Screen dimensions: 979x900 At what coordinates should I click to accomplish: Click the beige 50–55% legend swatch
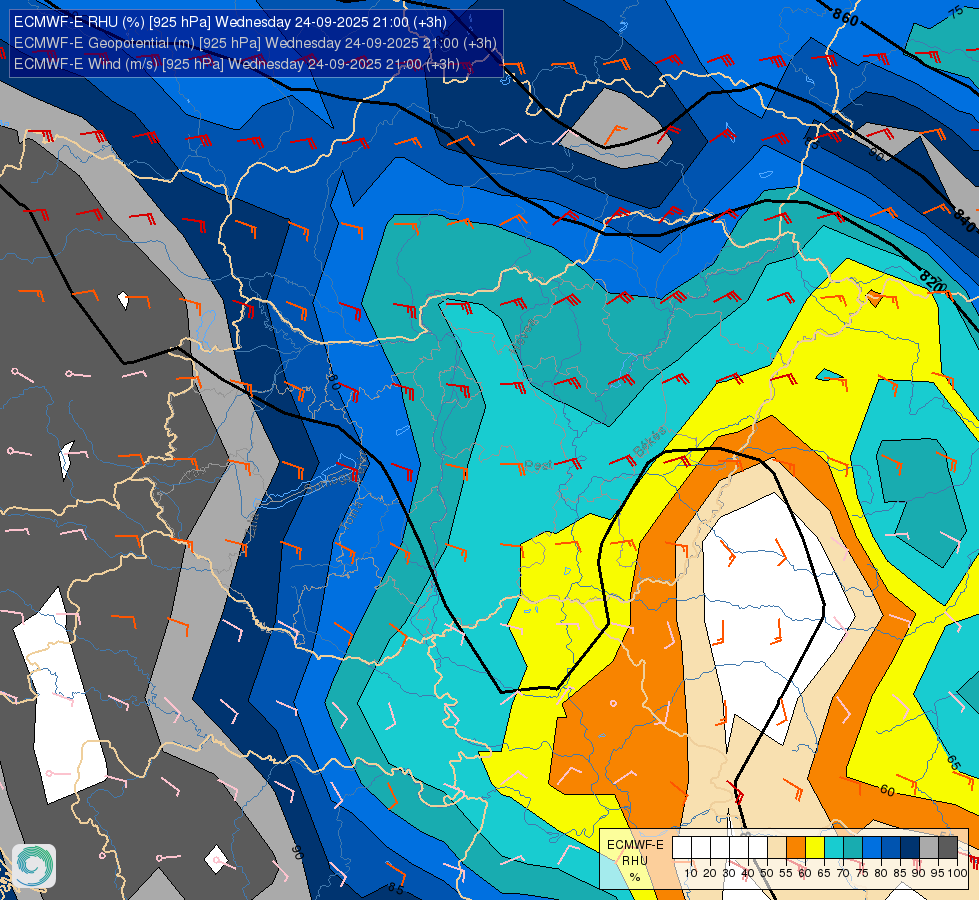[777, 848]
